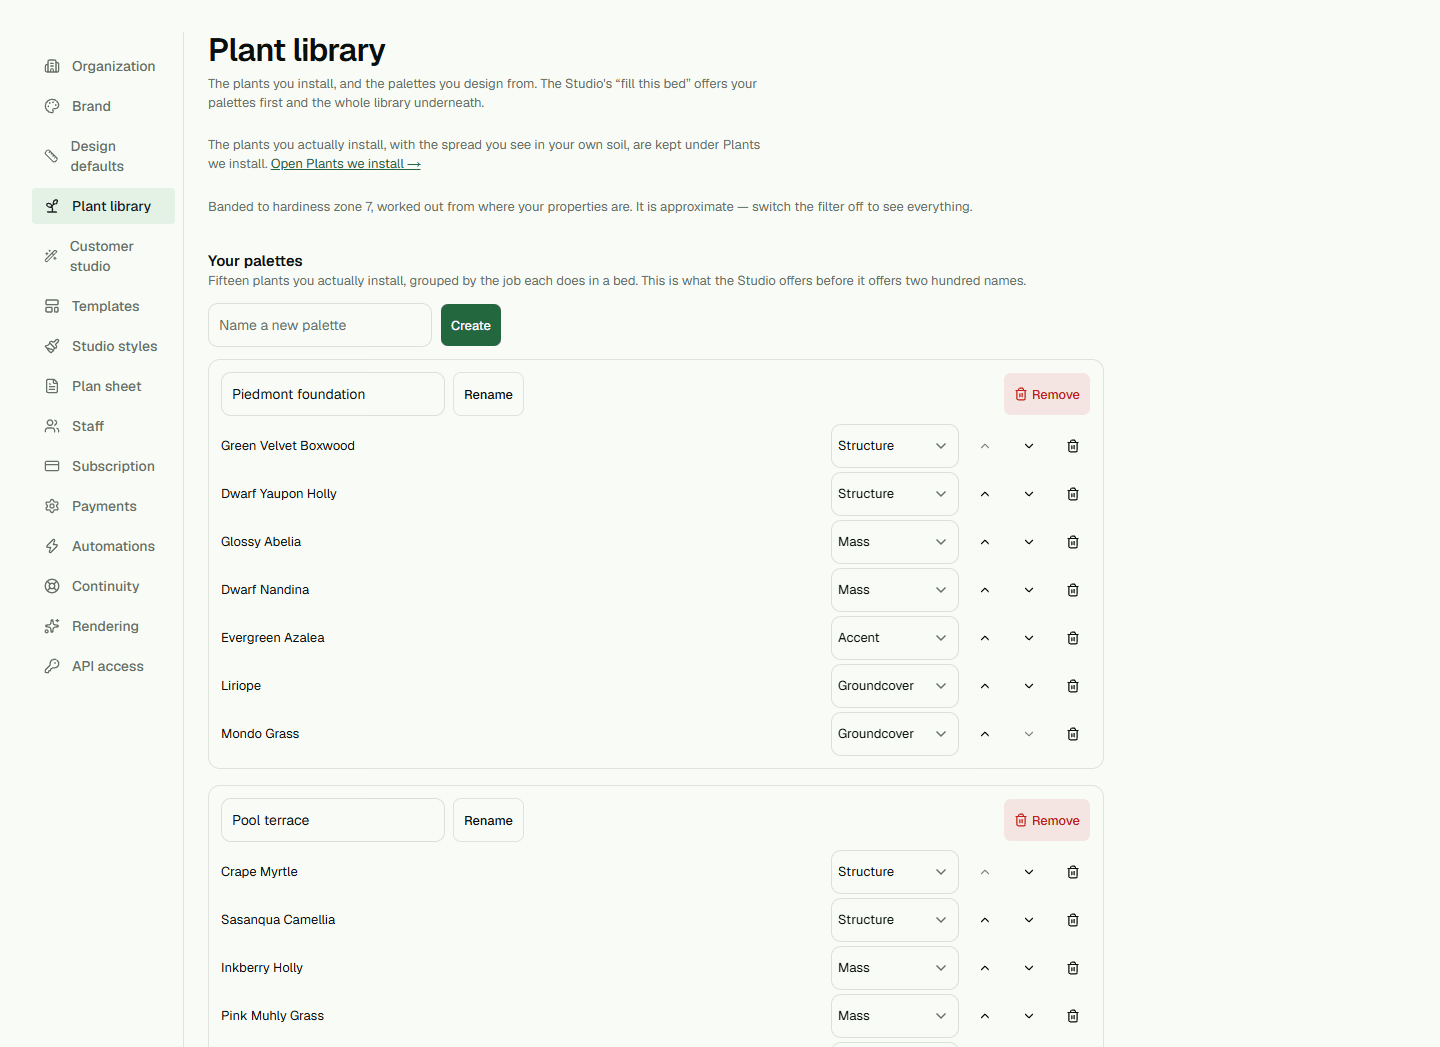Screen dimensions: 1440x1047
Task: Navigate to Automations section
Action: click(x=103, y=546)
